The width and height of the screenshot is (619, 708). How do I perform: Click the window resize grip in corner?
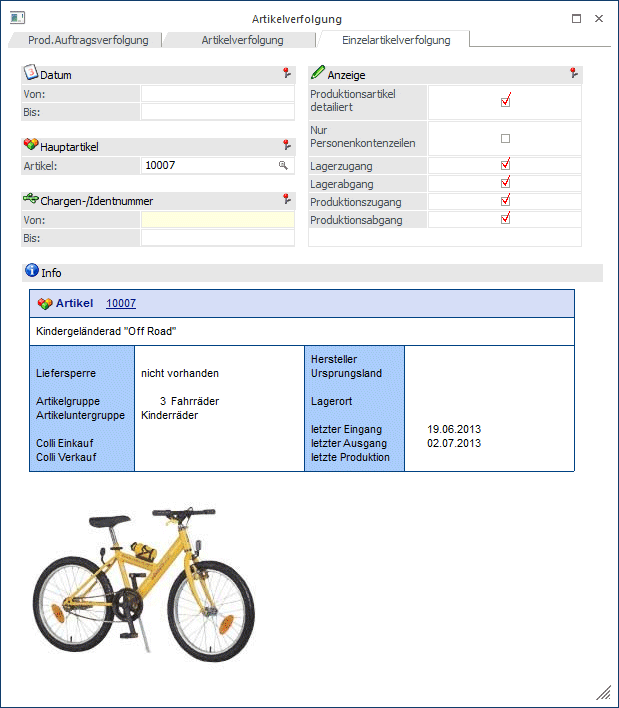point(603,692)
